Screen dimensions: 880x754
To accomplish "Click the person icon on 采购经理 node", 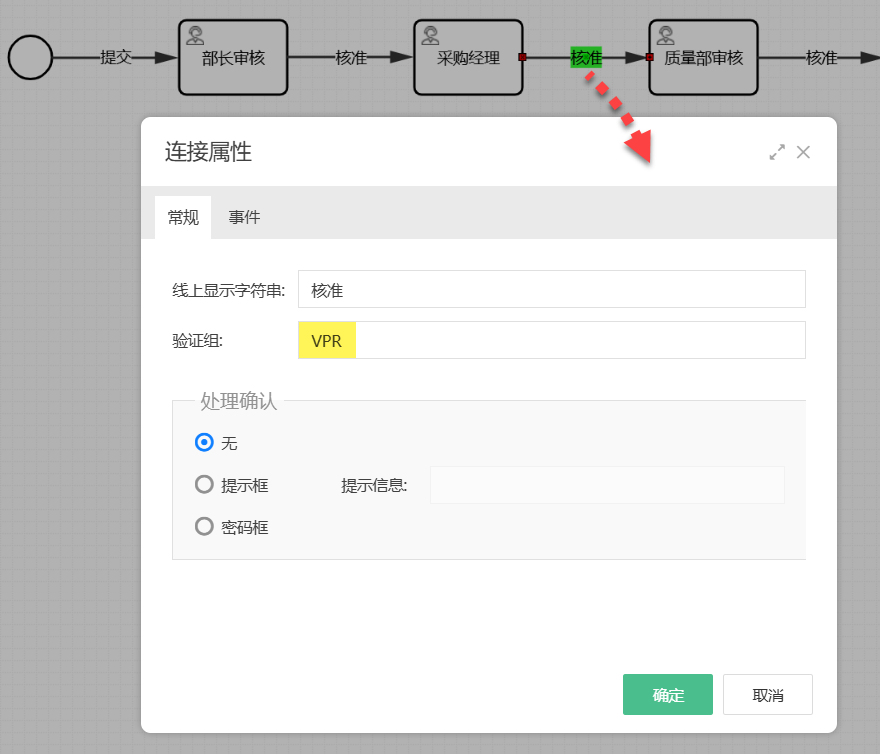I will pyautogui.click(x=429, y=33).
